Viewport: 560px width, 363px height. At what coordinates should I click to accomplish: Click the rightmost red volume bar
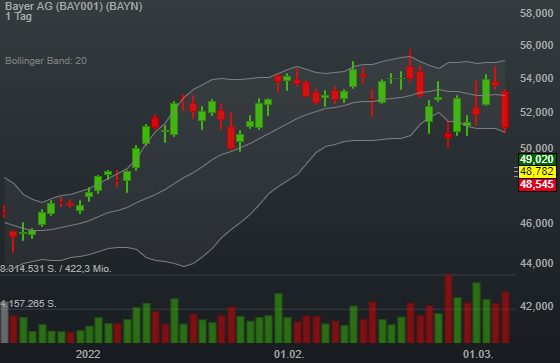(505, 317)
